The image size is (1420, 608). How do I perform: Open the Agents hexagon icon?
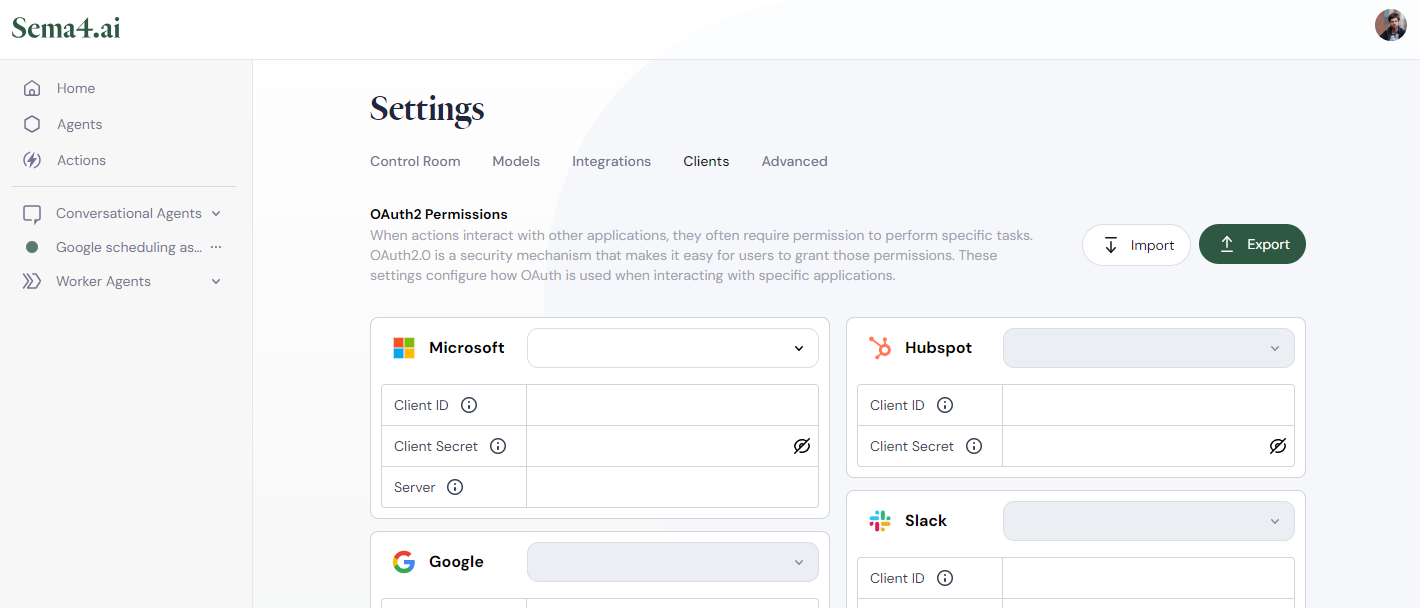32,124
